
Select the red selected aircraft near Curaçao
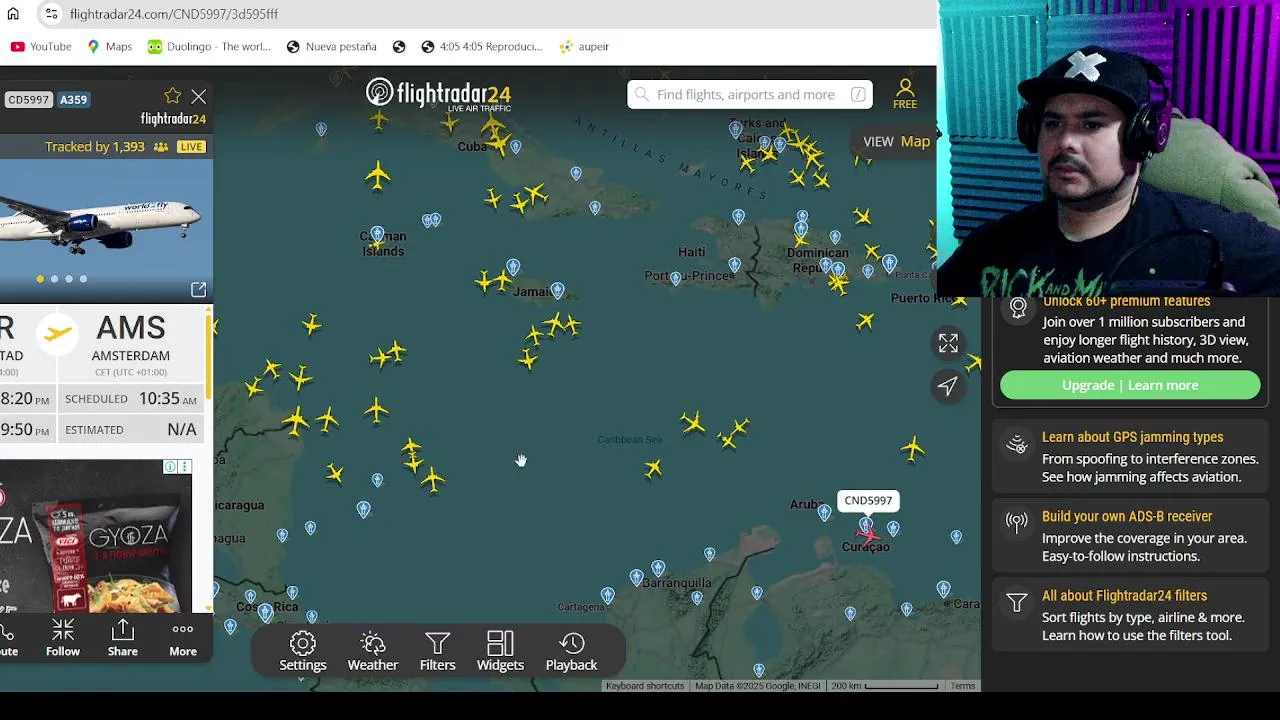coord(868,535)
